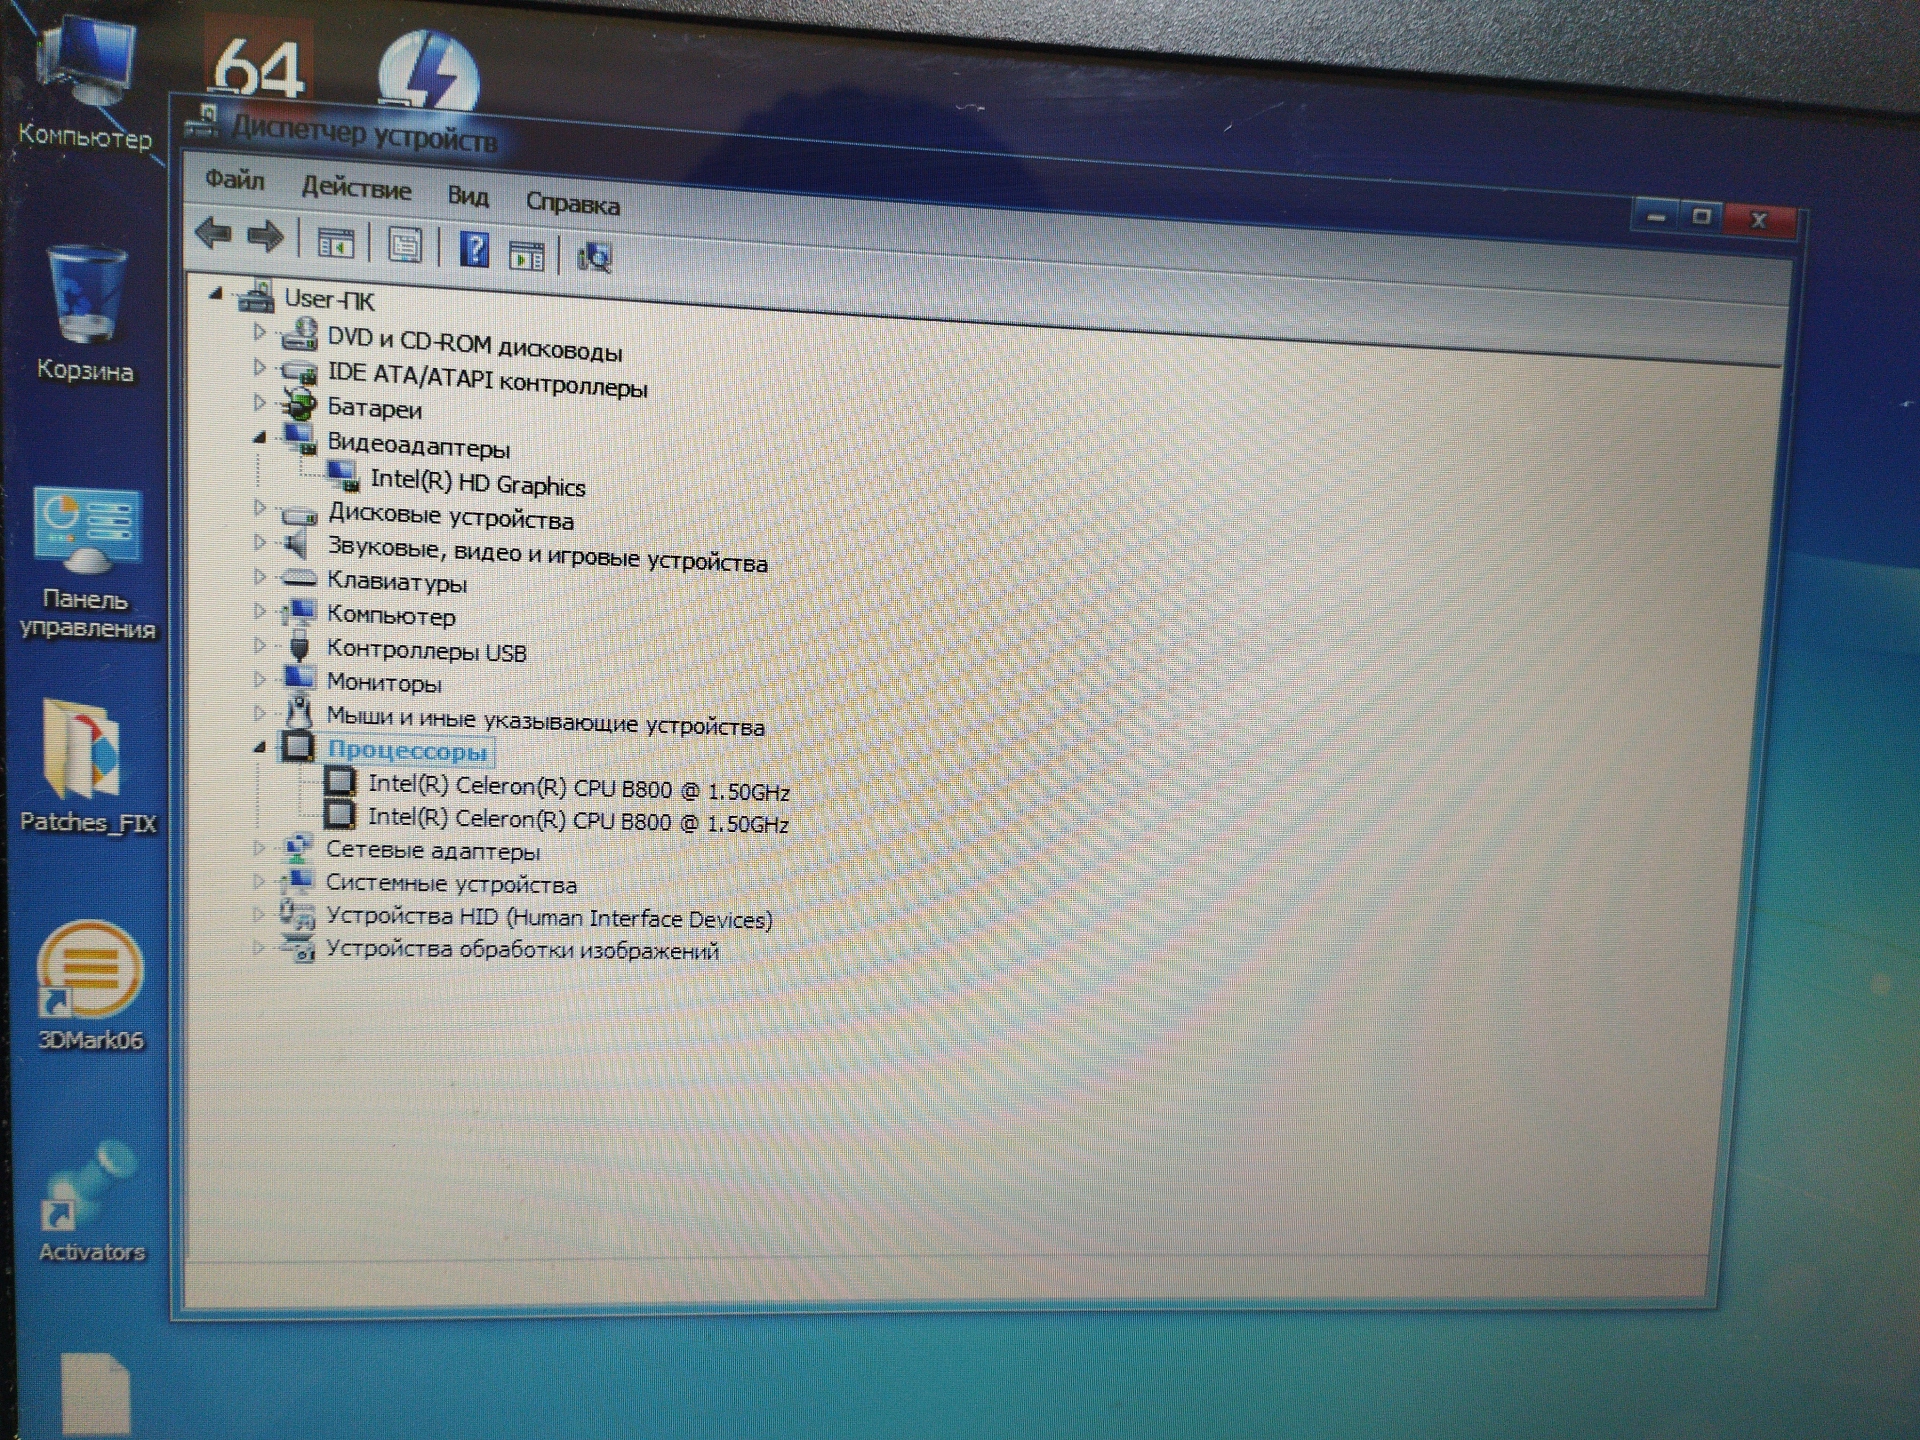Select the blue lightning-bolt desktop icon
1920x1440 pixels.
click(428, 70)
